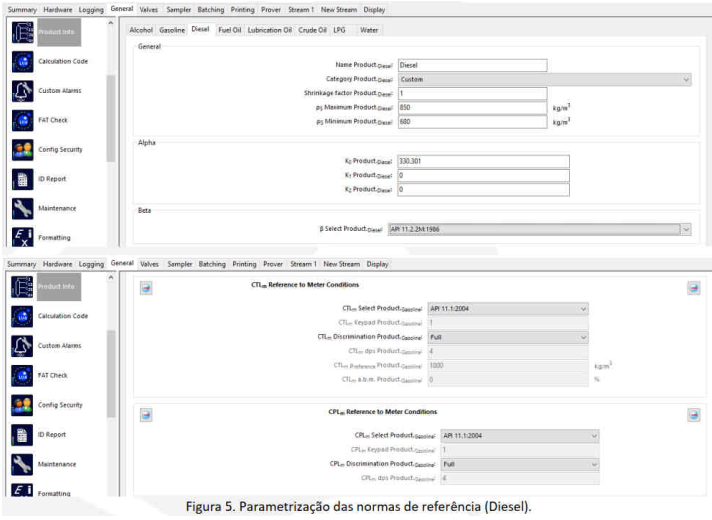
Task: Click the Shrinkage factor Product input field
Action: pos(473,94)
